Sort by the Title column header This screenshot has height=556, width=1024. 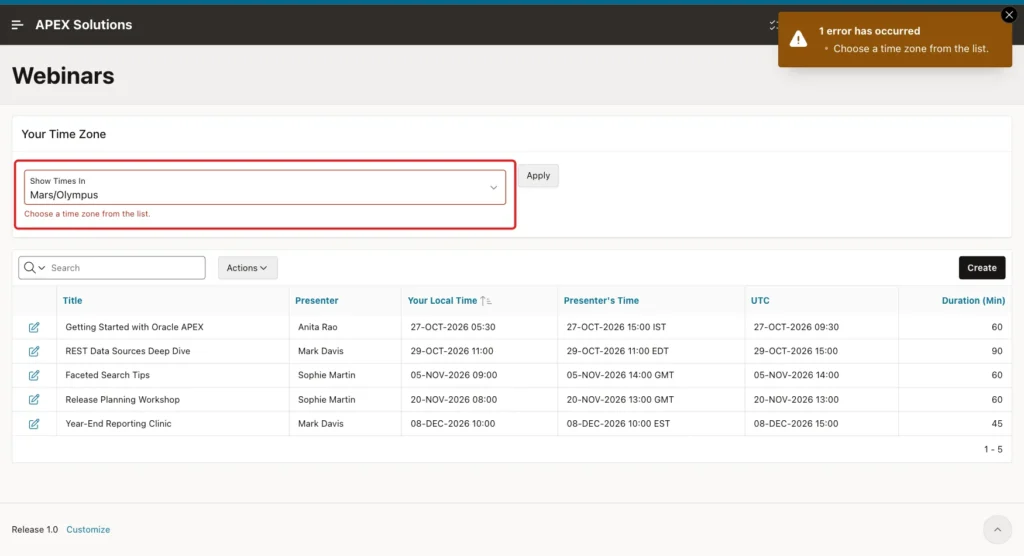point(72,301)
